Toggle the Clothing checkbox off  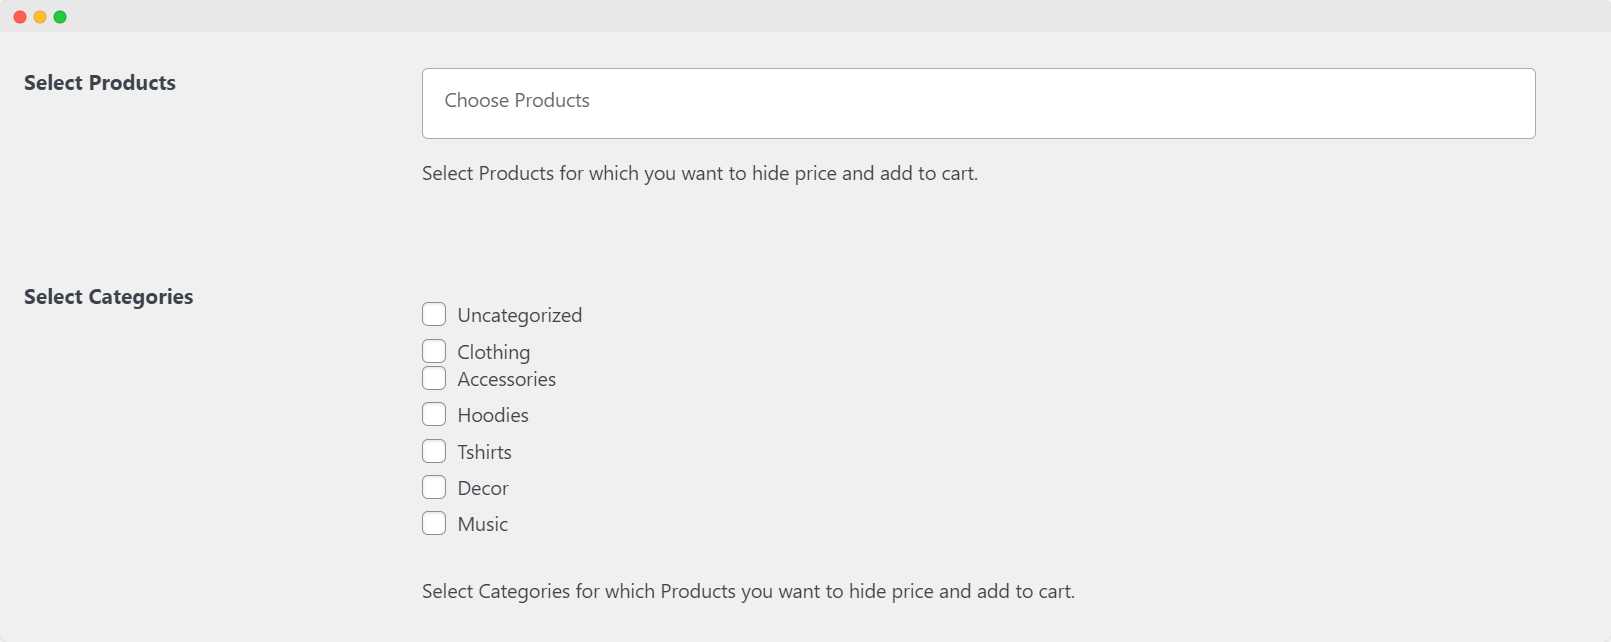(434, 351)
